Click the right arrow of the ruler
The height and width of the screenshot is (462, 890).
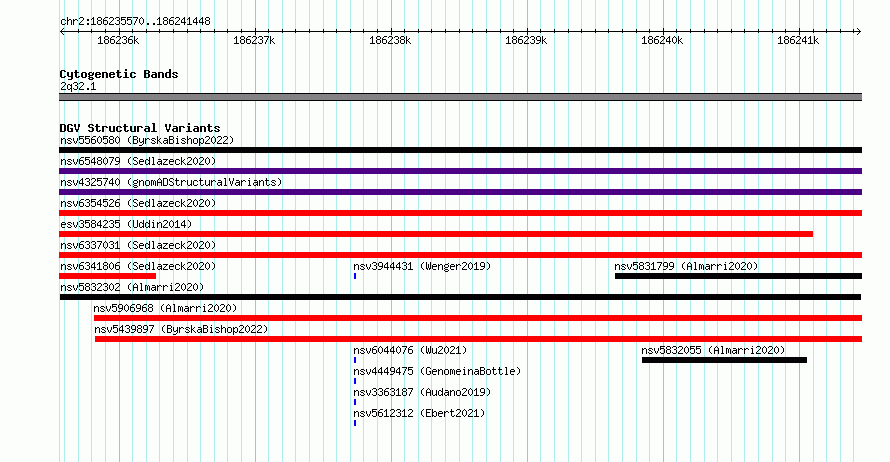858,32
